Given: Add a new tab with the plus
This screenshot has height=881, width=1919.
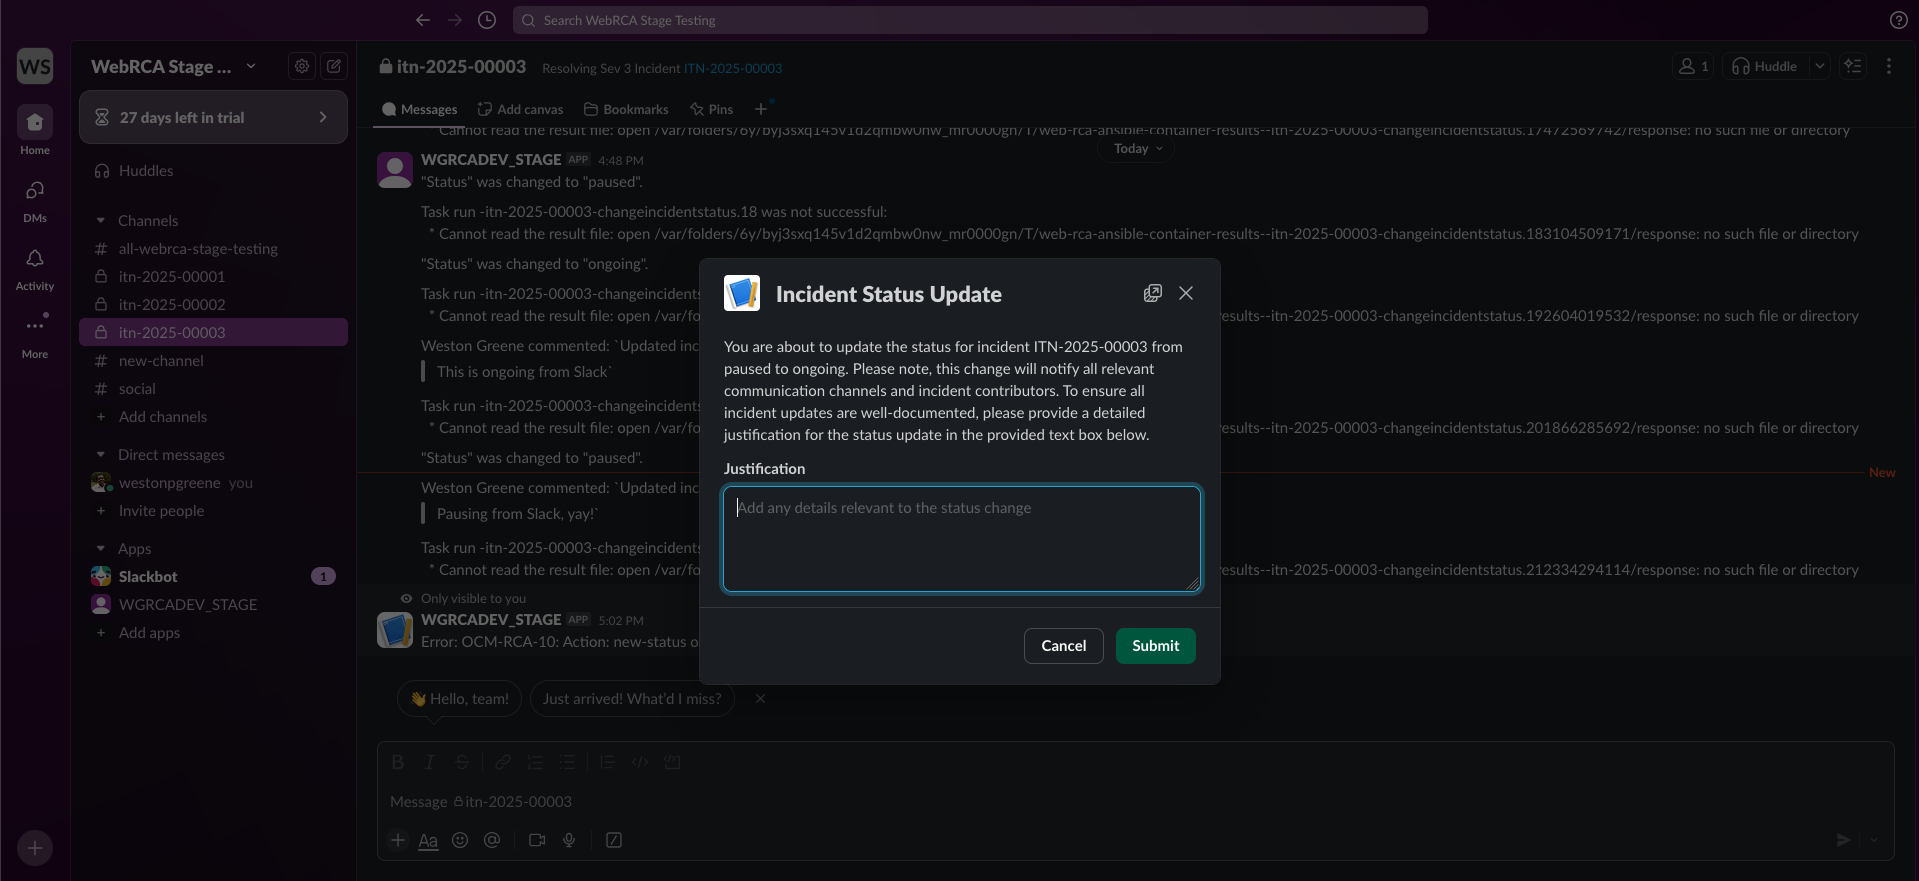Looking at the screenshot, I should click(x=761, y=109).
